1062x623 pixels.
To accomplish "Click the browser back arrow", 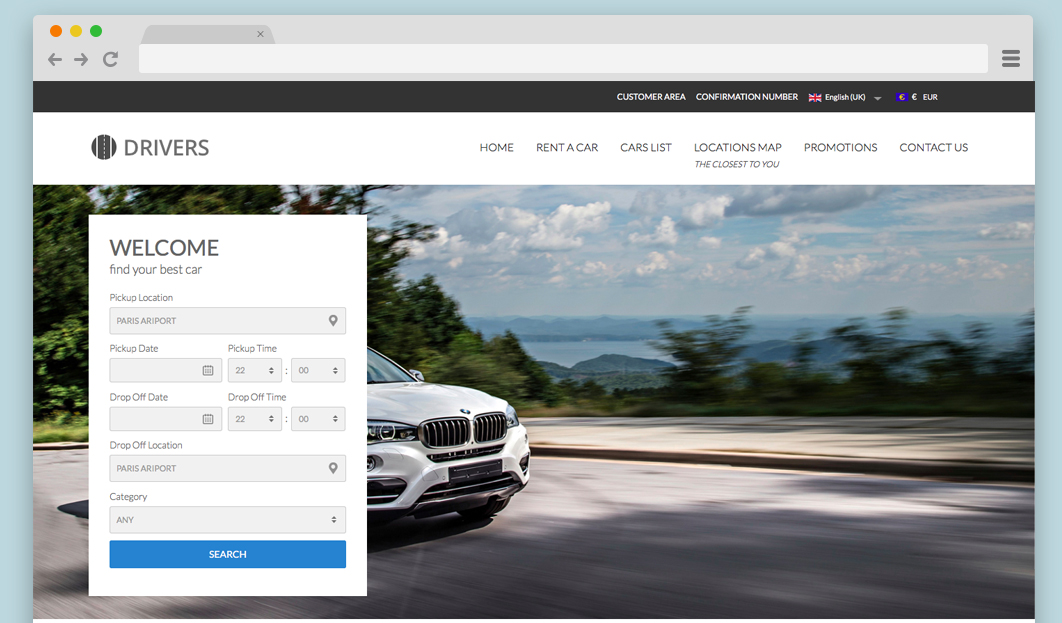I will (x=55, y=60).
